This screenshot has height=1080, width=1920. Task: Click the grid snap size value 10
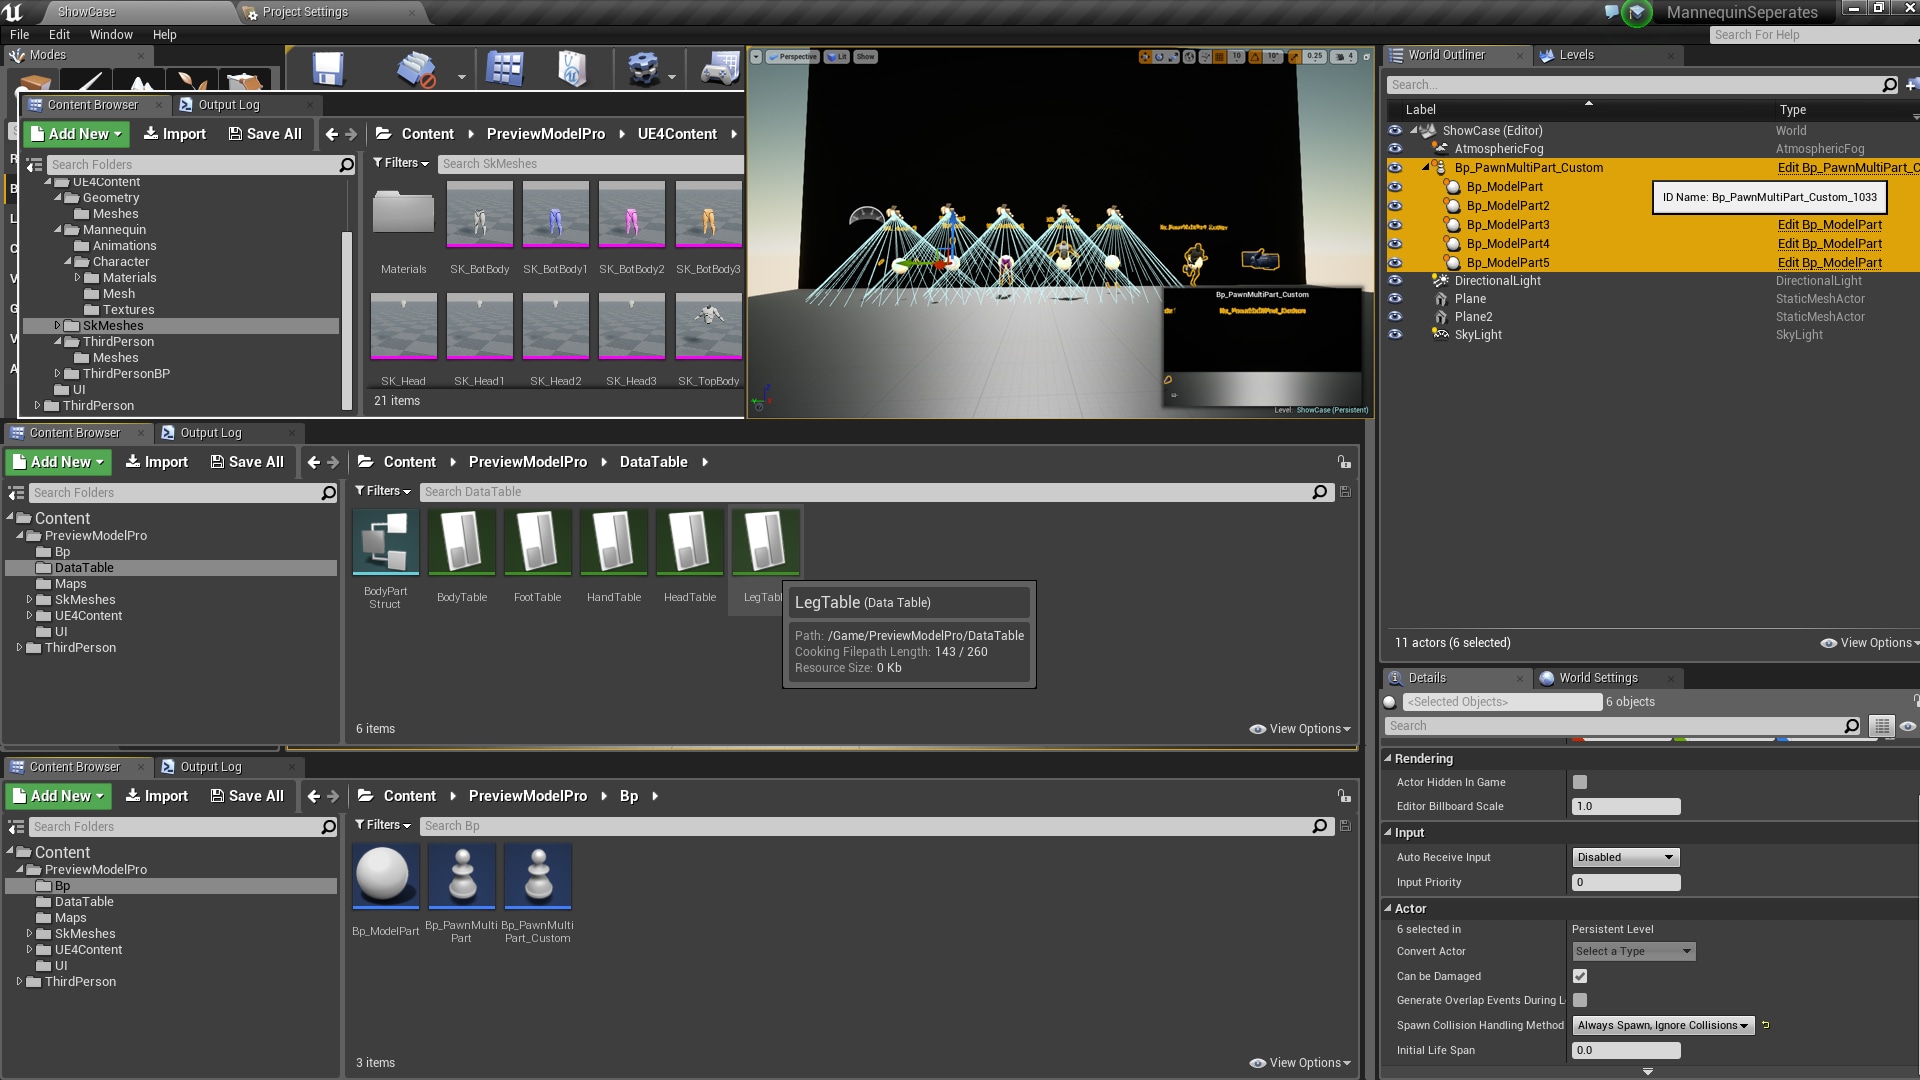pyautogui.click(x=1236, y=57)
